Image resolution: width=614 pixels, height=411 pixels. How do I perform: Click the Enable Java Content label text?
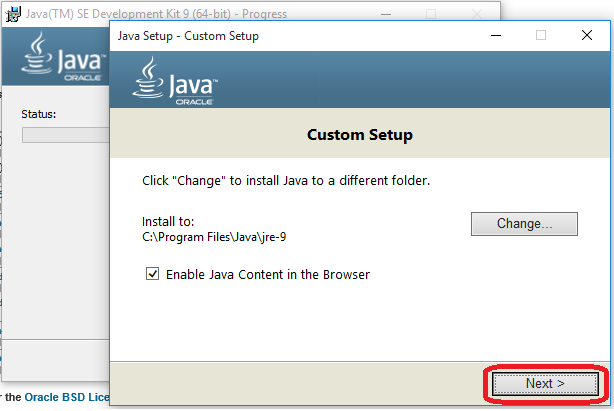(x=267, y=274)
